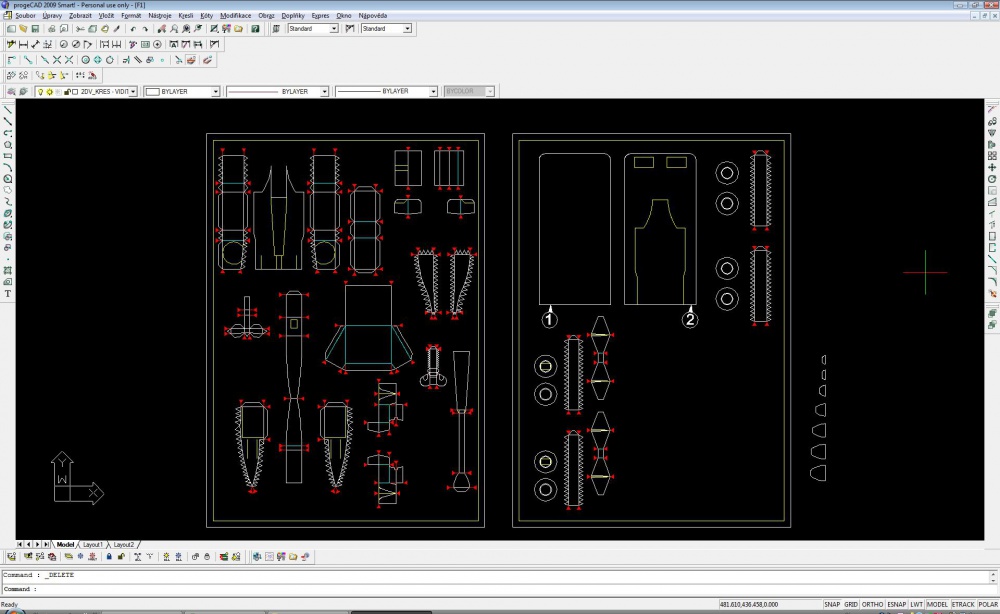Toggle GRID display in status bar
This screenshot has width=1000, height=614.
[x=851, y=604]
